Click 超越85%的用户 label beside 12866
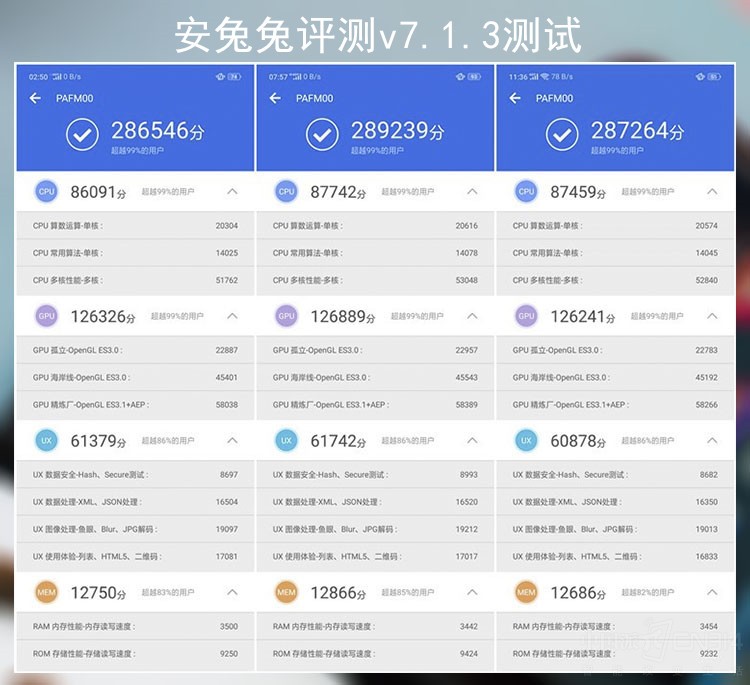This screenshot has height=685, width=750. (x=408, y=593)
